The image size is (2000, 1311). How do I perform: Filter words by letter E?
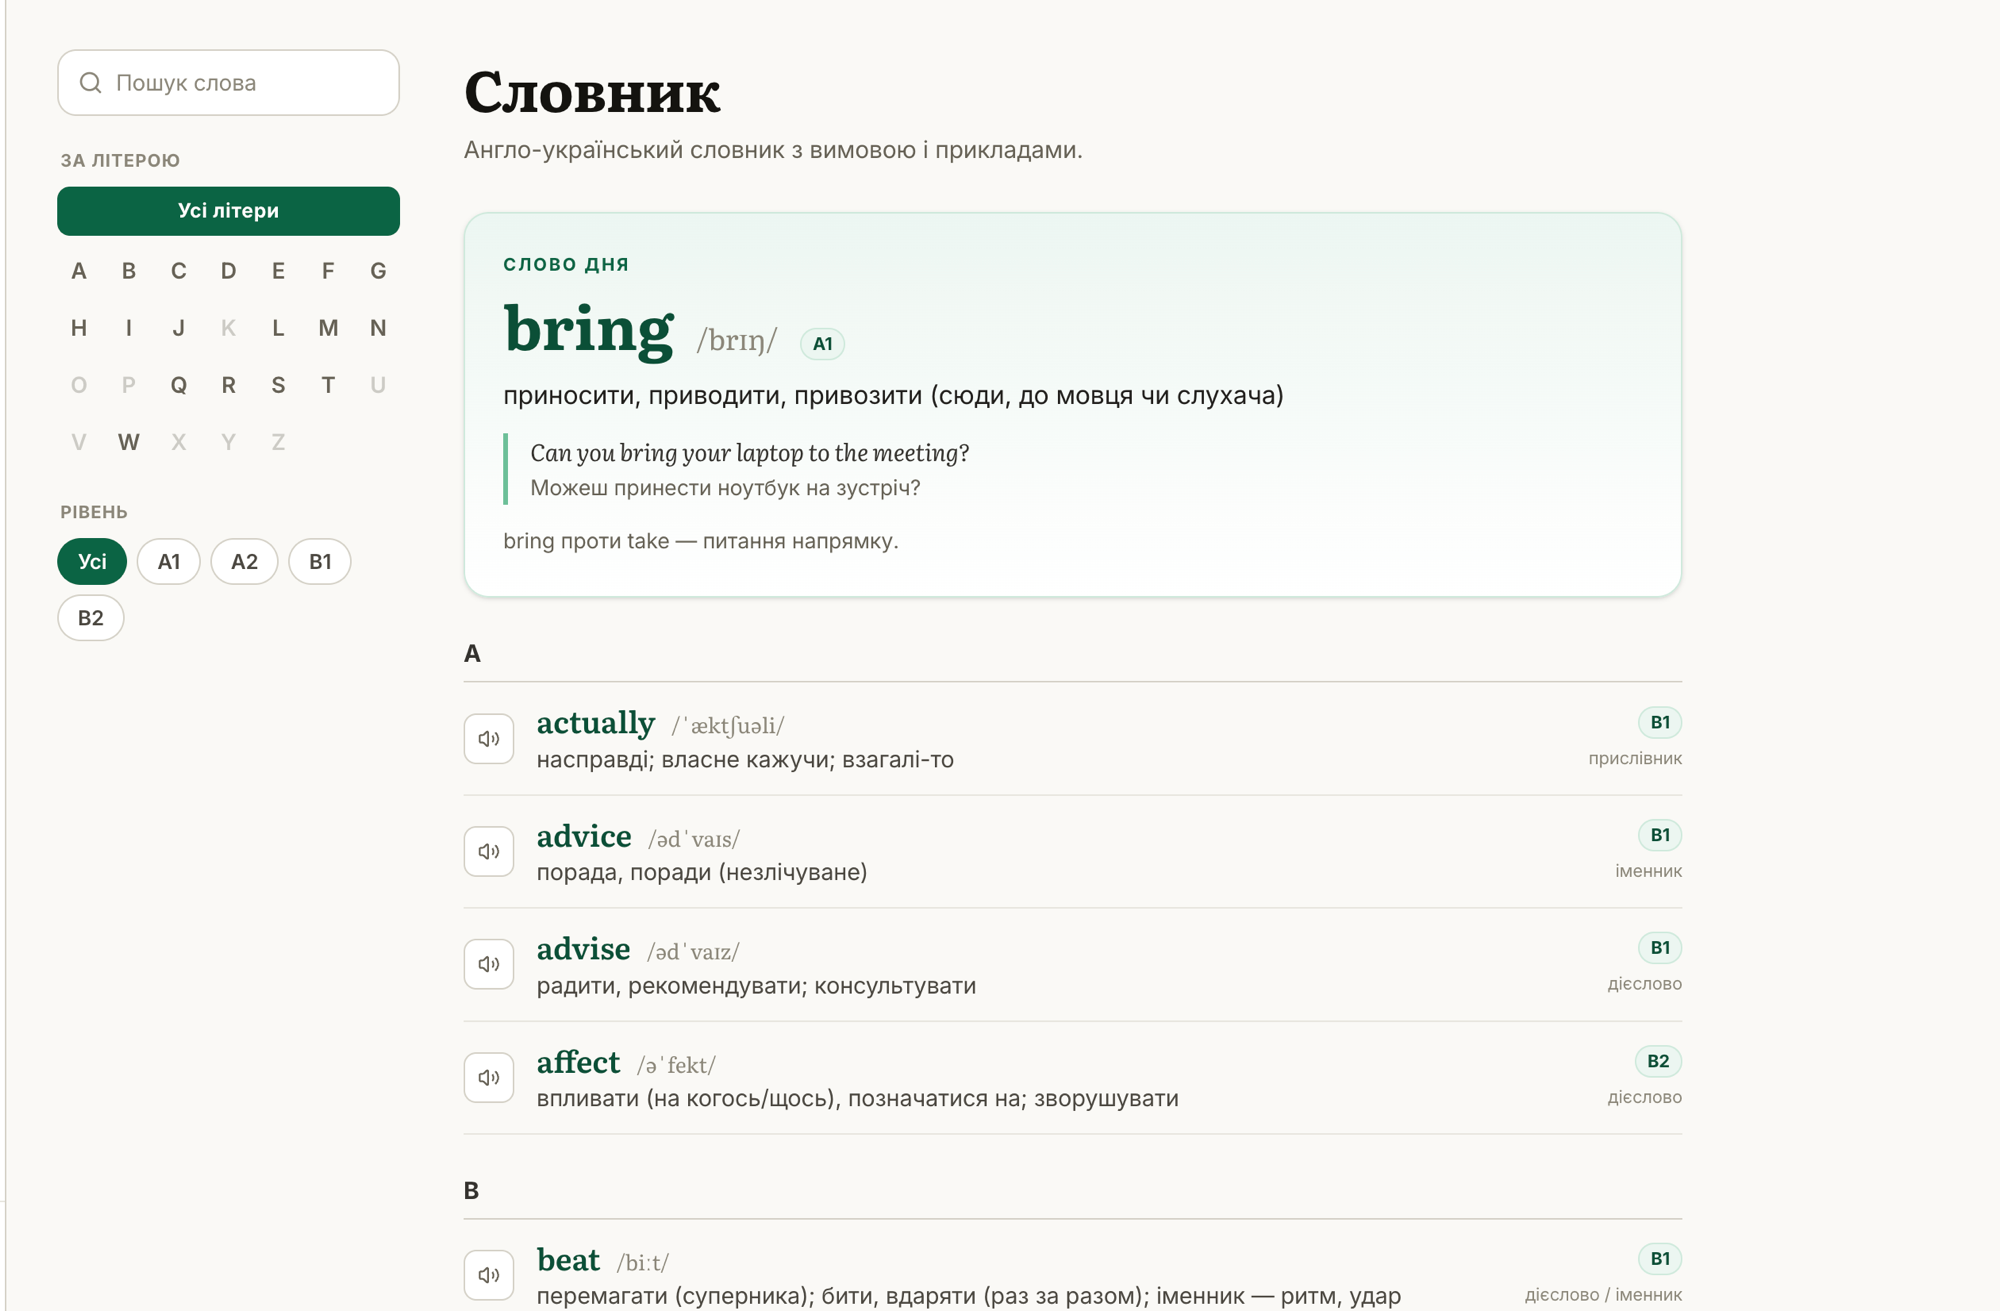(x=279, y=271)
